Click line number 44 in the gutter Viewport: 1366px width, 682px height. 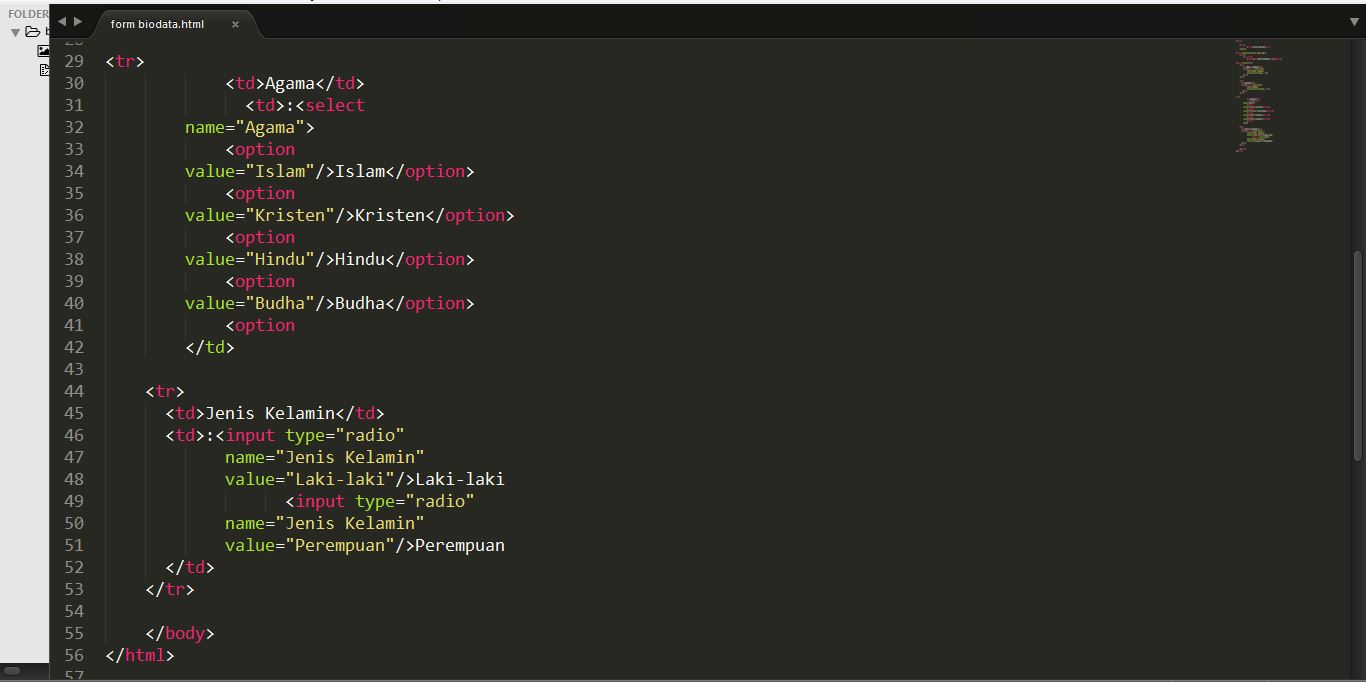(74, 391)
